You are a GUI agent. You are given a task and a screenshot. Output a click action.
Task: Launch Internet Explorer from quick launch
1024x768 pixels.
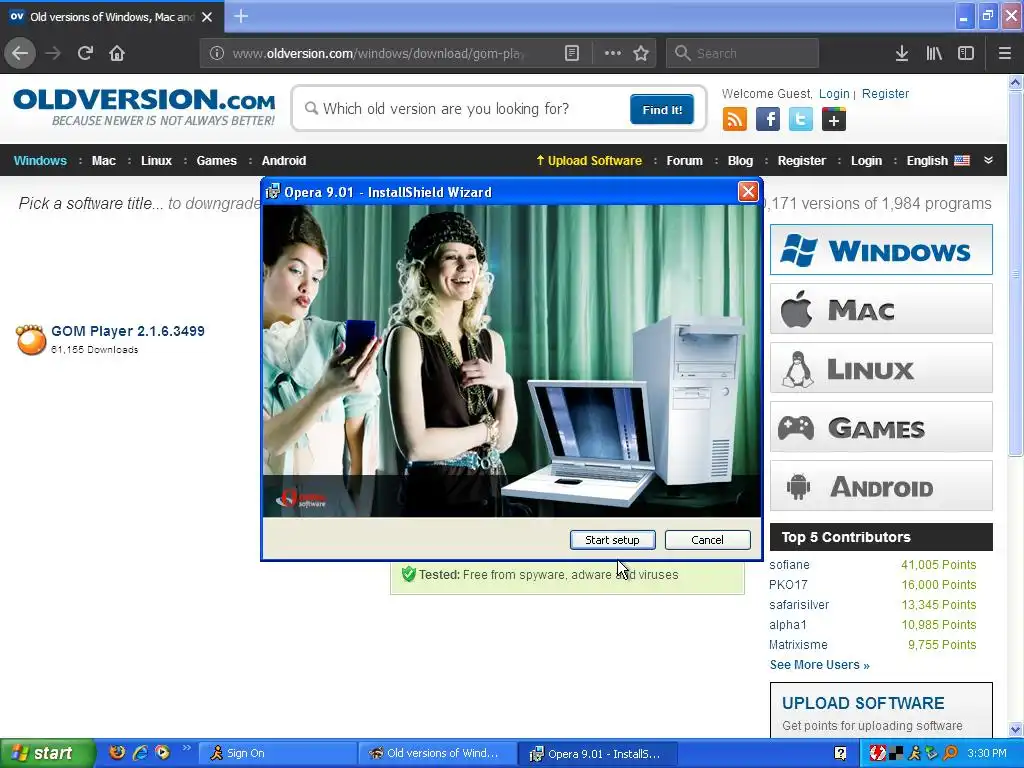click(x=140, y=752)
